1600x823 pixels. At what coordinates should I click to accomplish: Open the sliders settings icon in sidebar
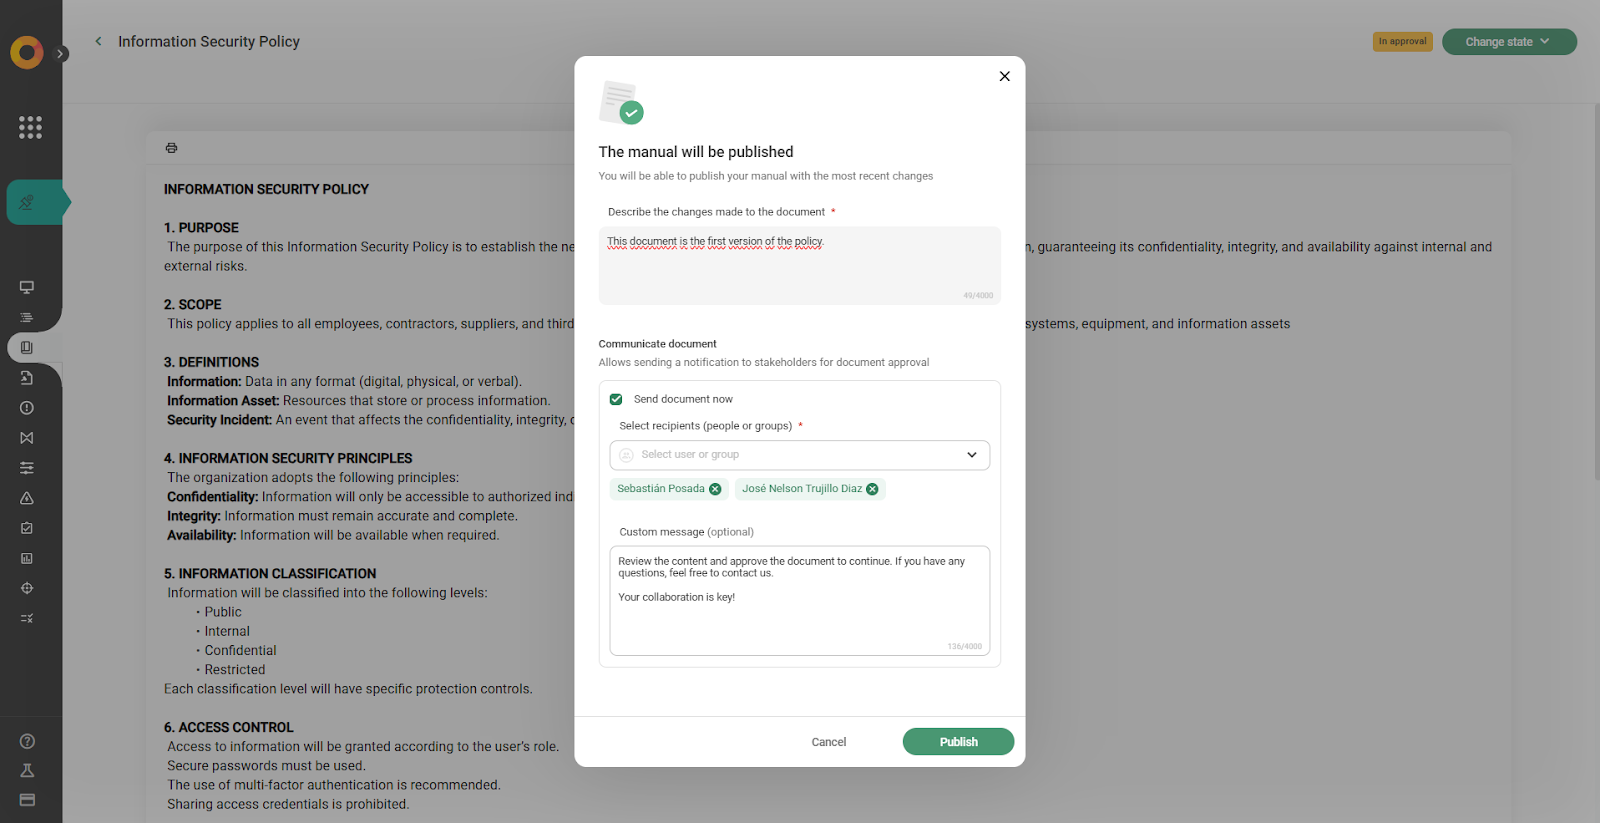27,468
